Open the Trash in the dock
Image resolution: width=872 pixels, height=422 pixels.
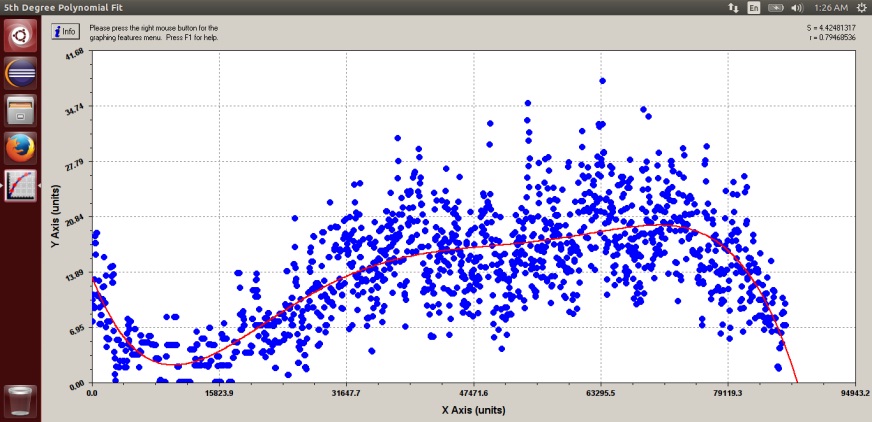(x=20, y=399)
